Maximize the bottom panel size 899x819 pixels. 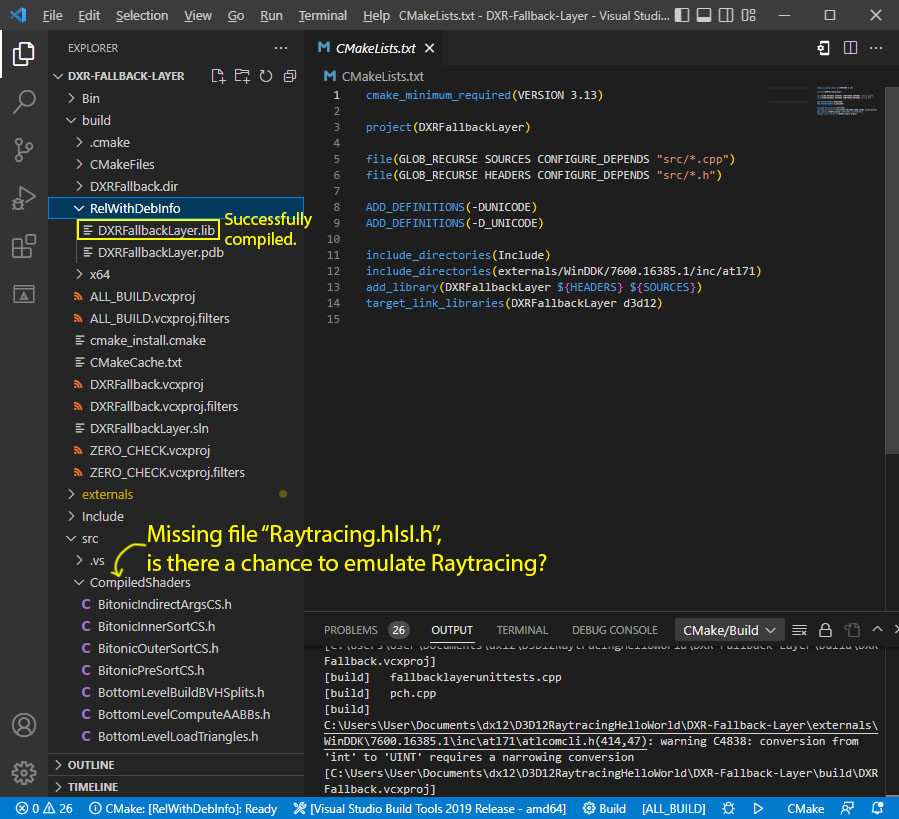877,629
